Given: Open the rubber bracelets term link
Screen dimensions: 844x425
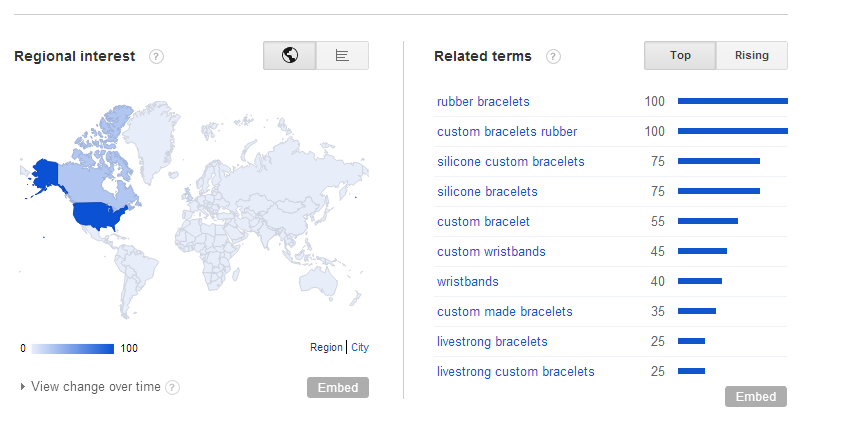Looking at the screenshot, I should pos(483,102).
